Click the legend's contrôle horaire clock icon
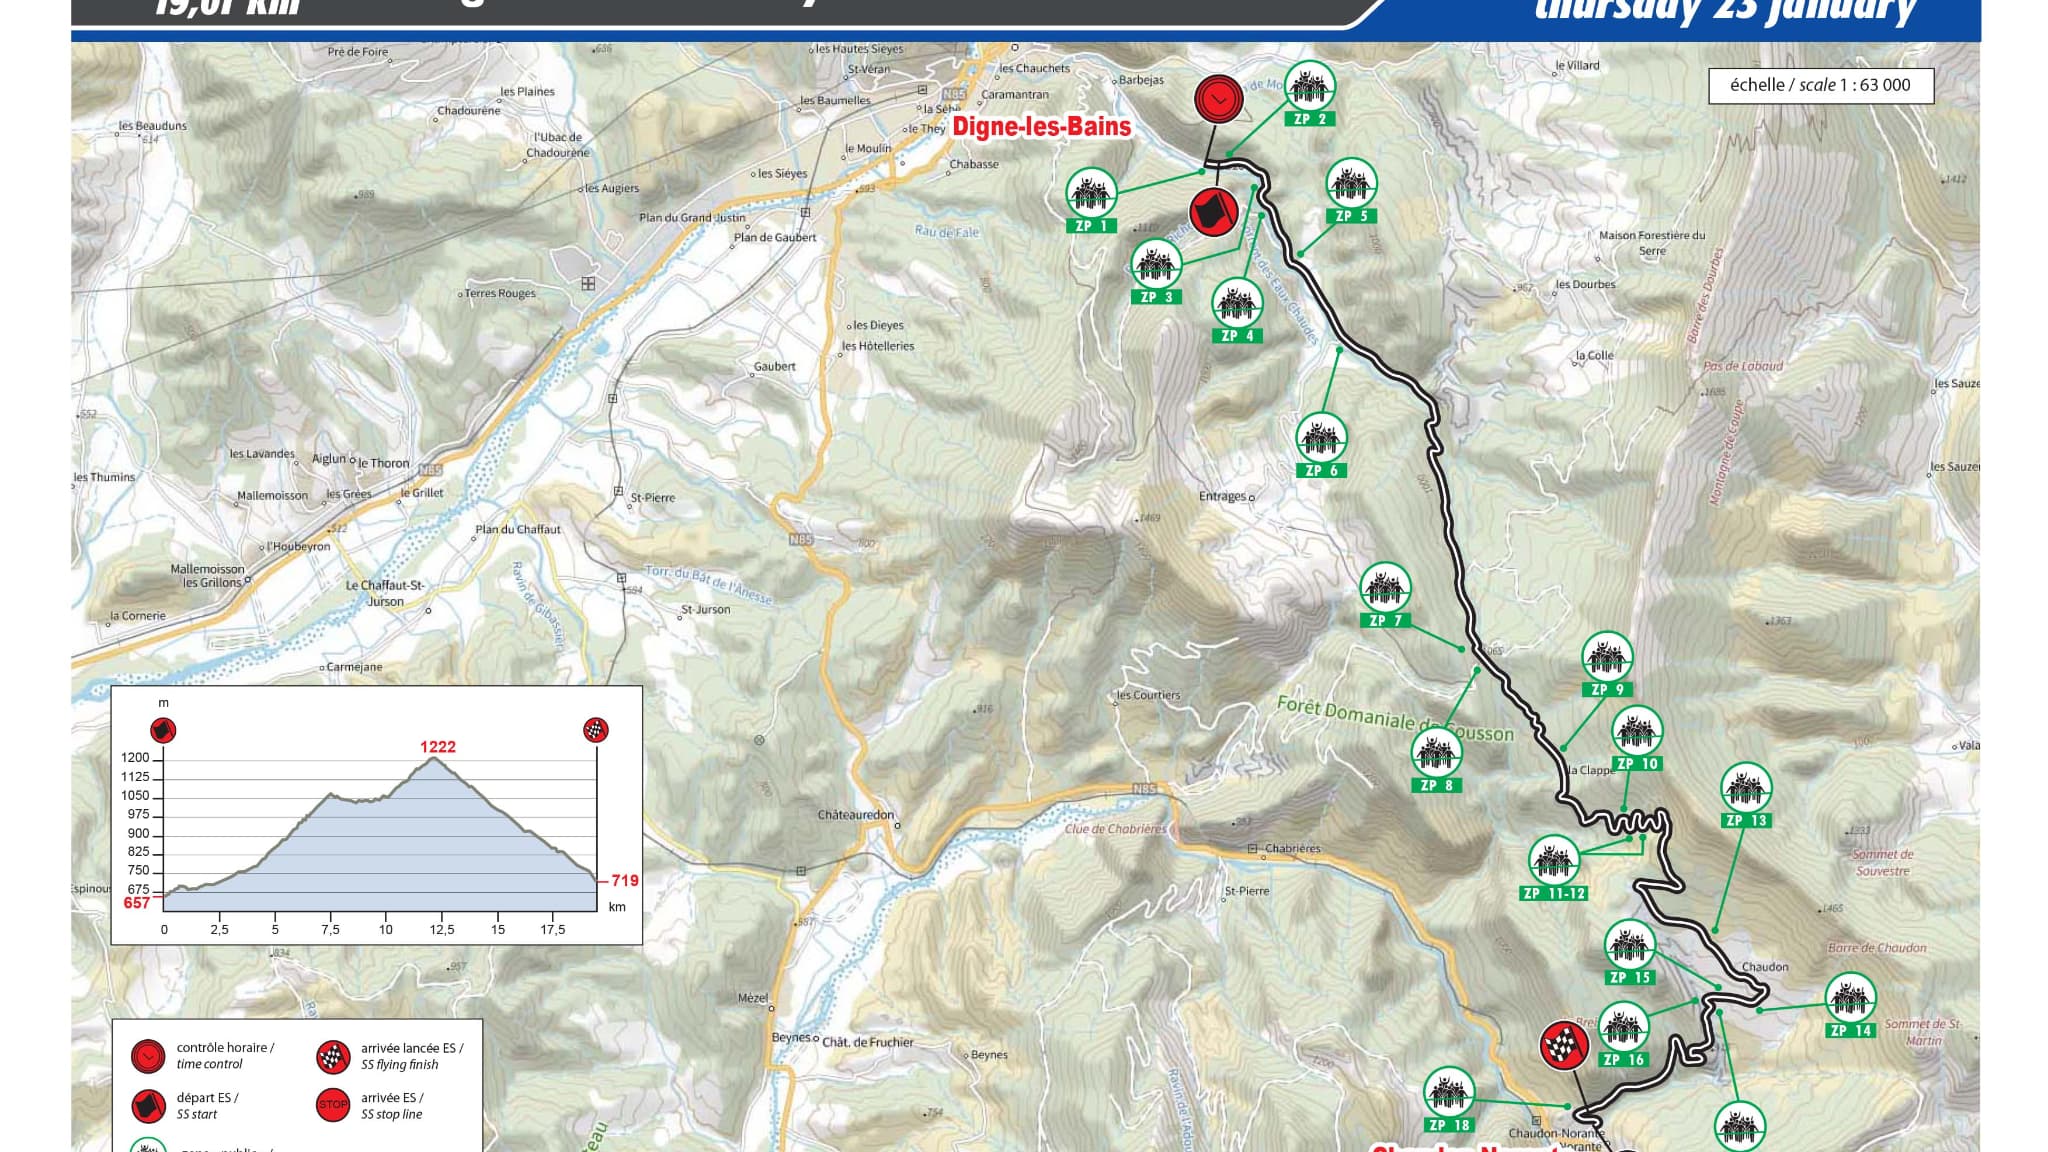 148,1056
